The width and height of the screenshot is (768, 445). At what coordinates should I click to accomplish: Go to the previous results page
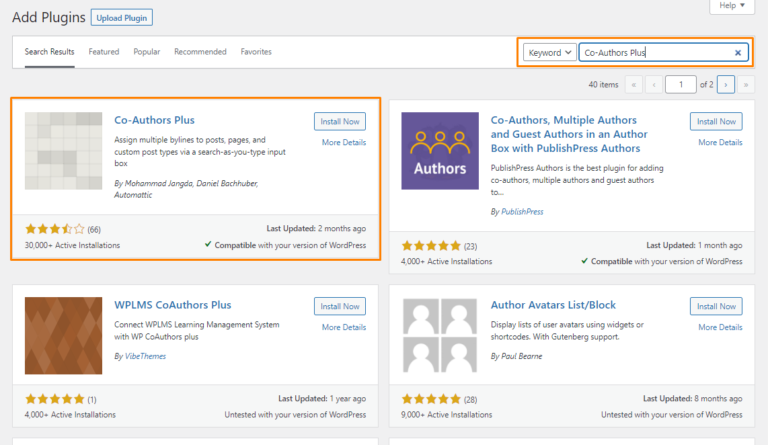click(654, 85)
